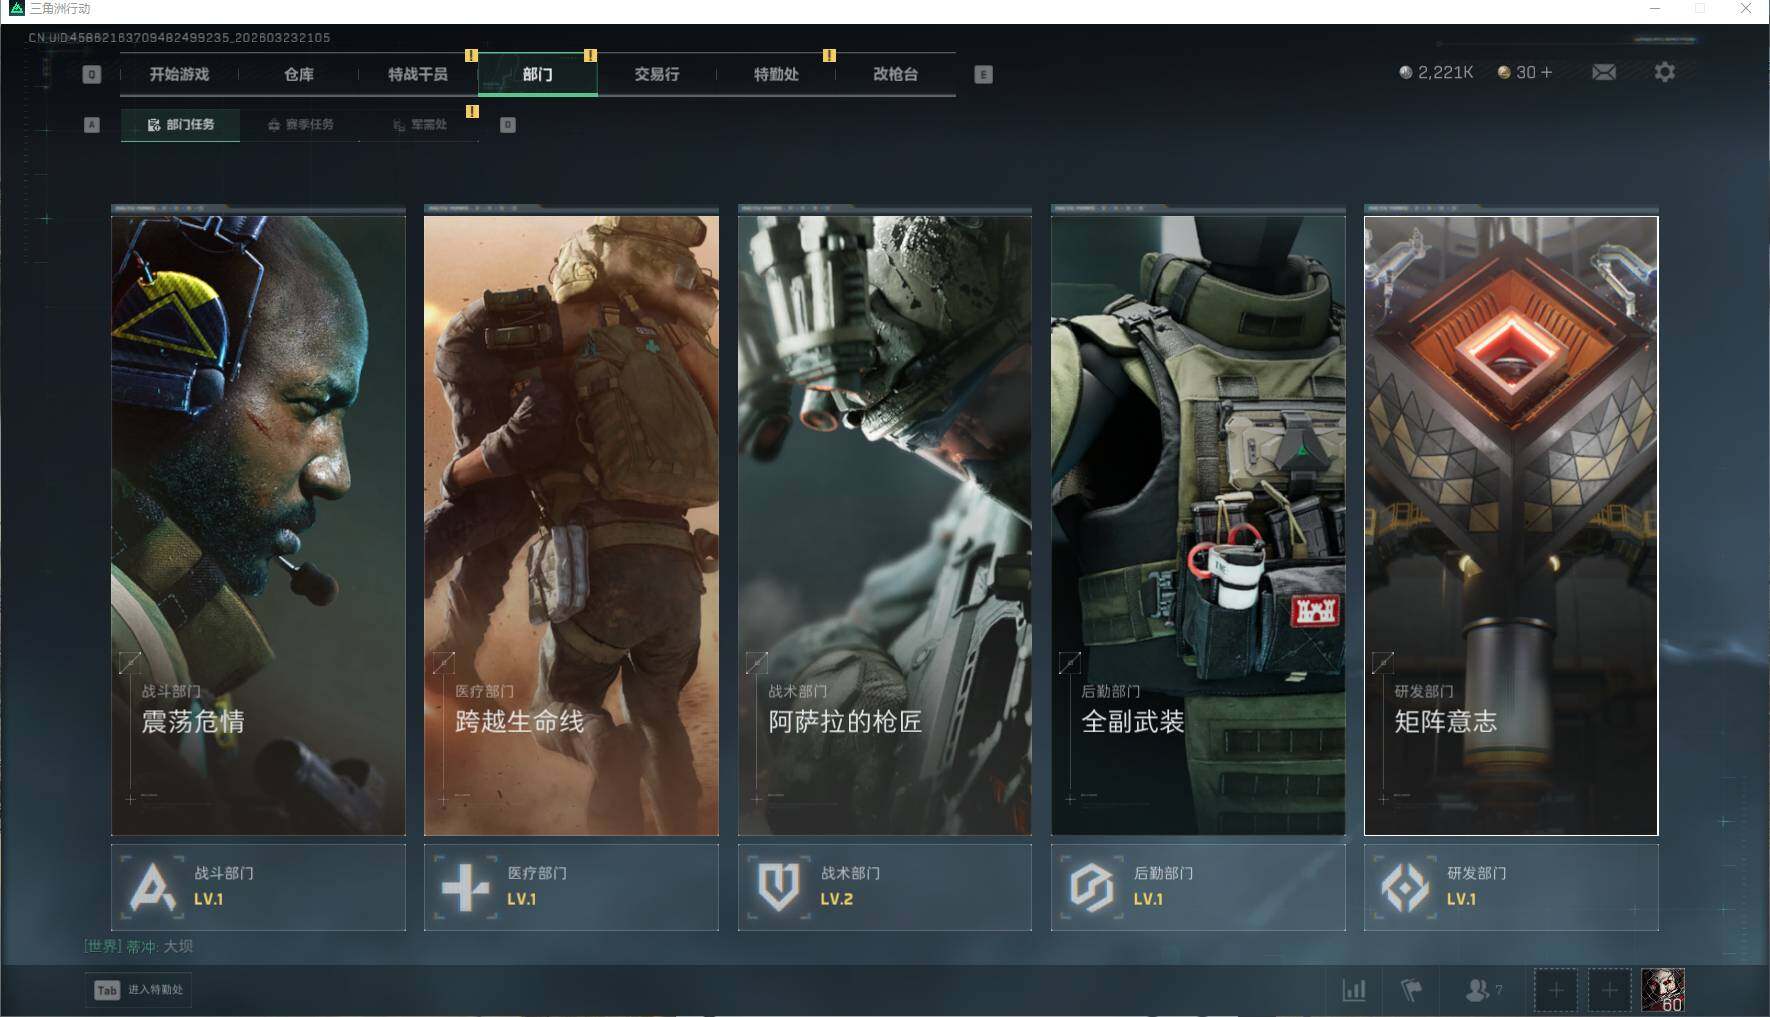Viewport: 1770px width, 1017px height.
Task: Open the flag icon in bottom bar
Action: (1411, 990)
